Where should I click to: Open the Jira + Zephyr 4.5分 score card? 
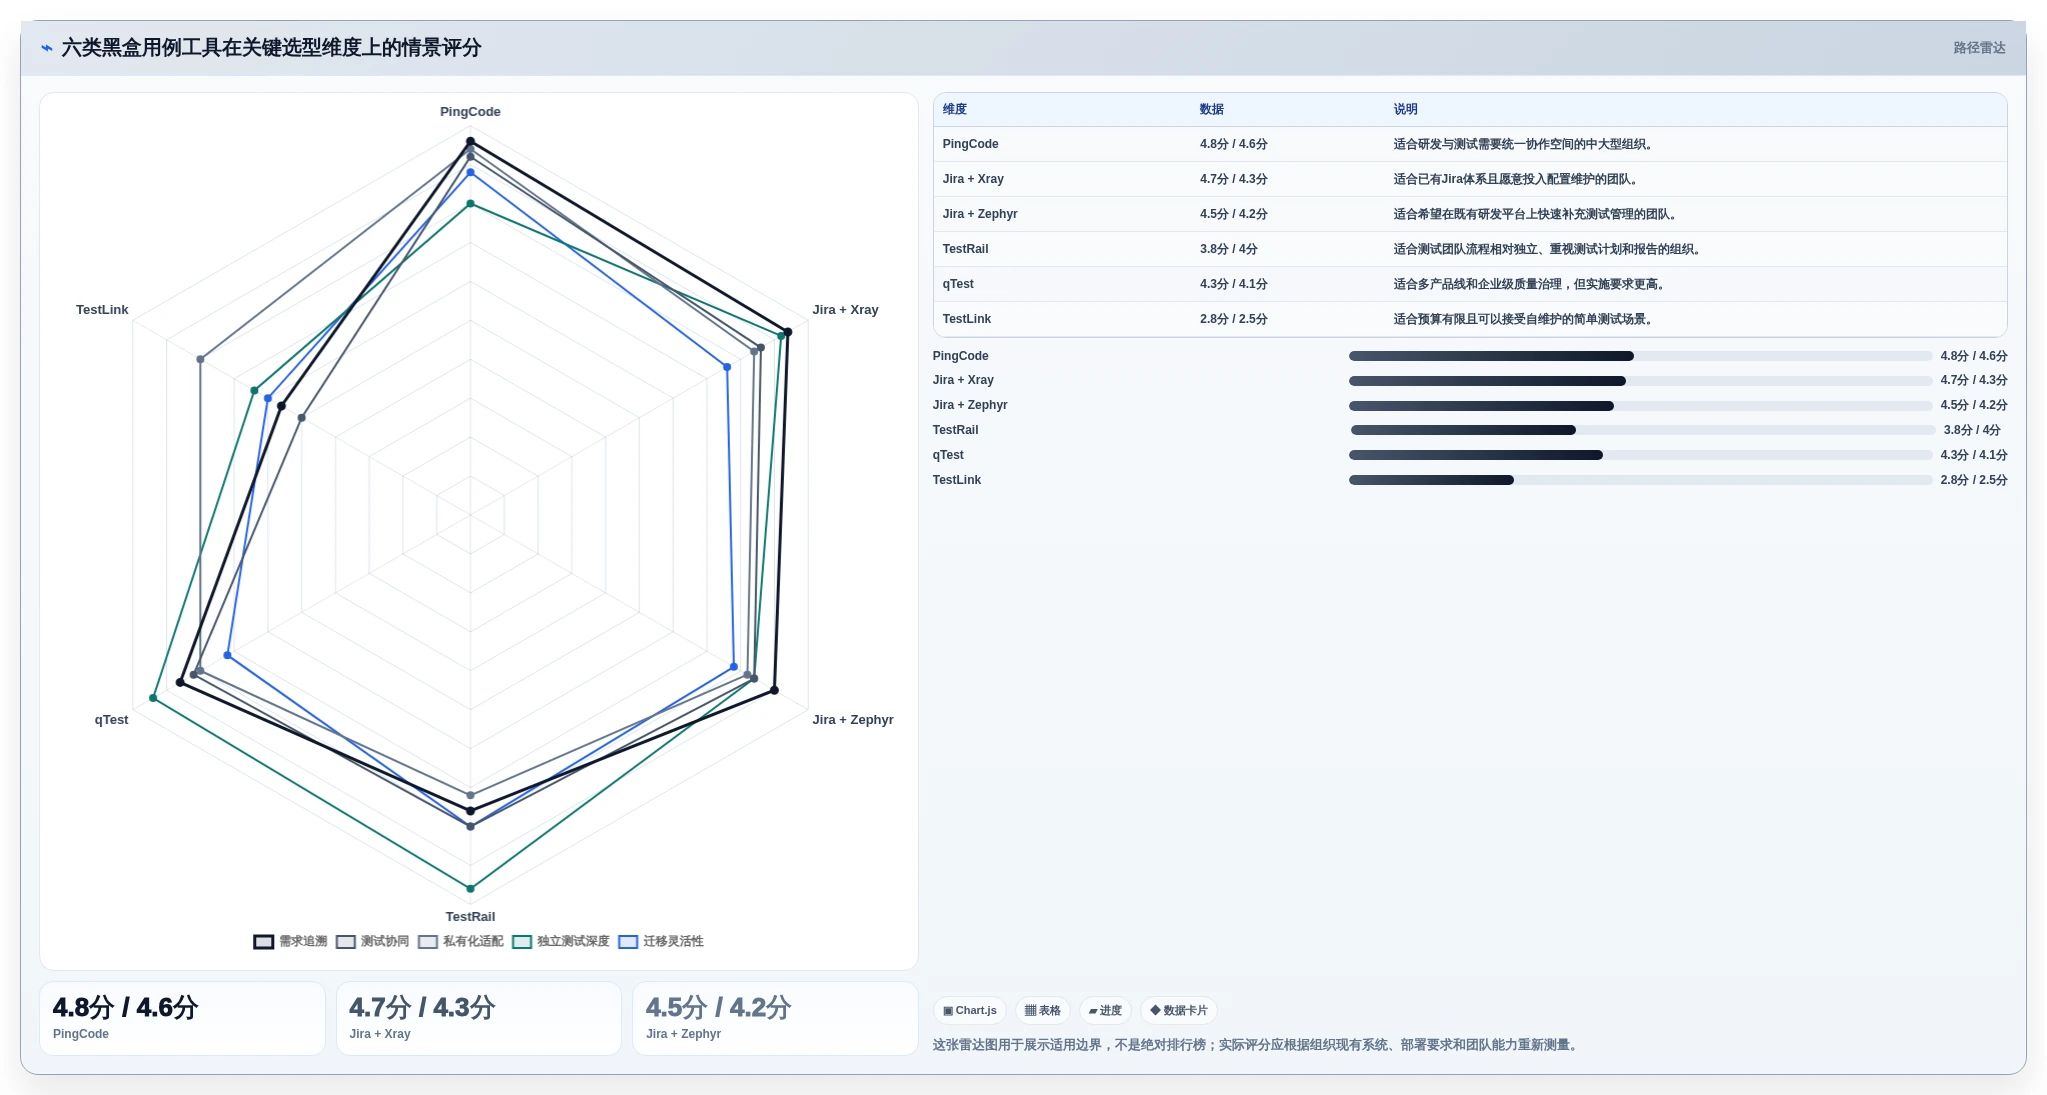point(775,1018)
